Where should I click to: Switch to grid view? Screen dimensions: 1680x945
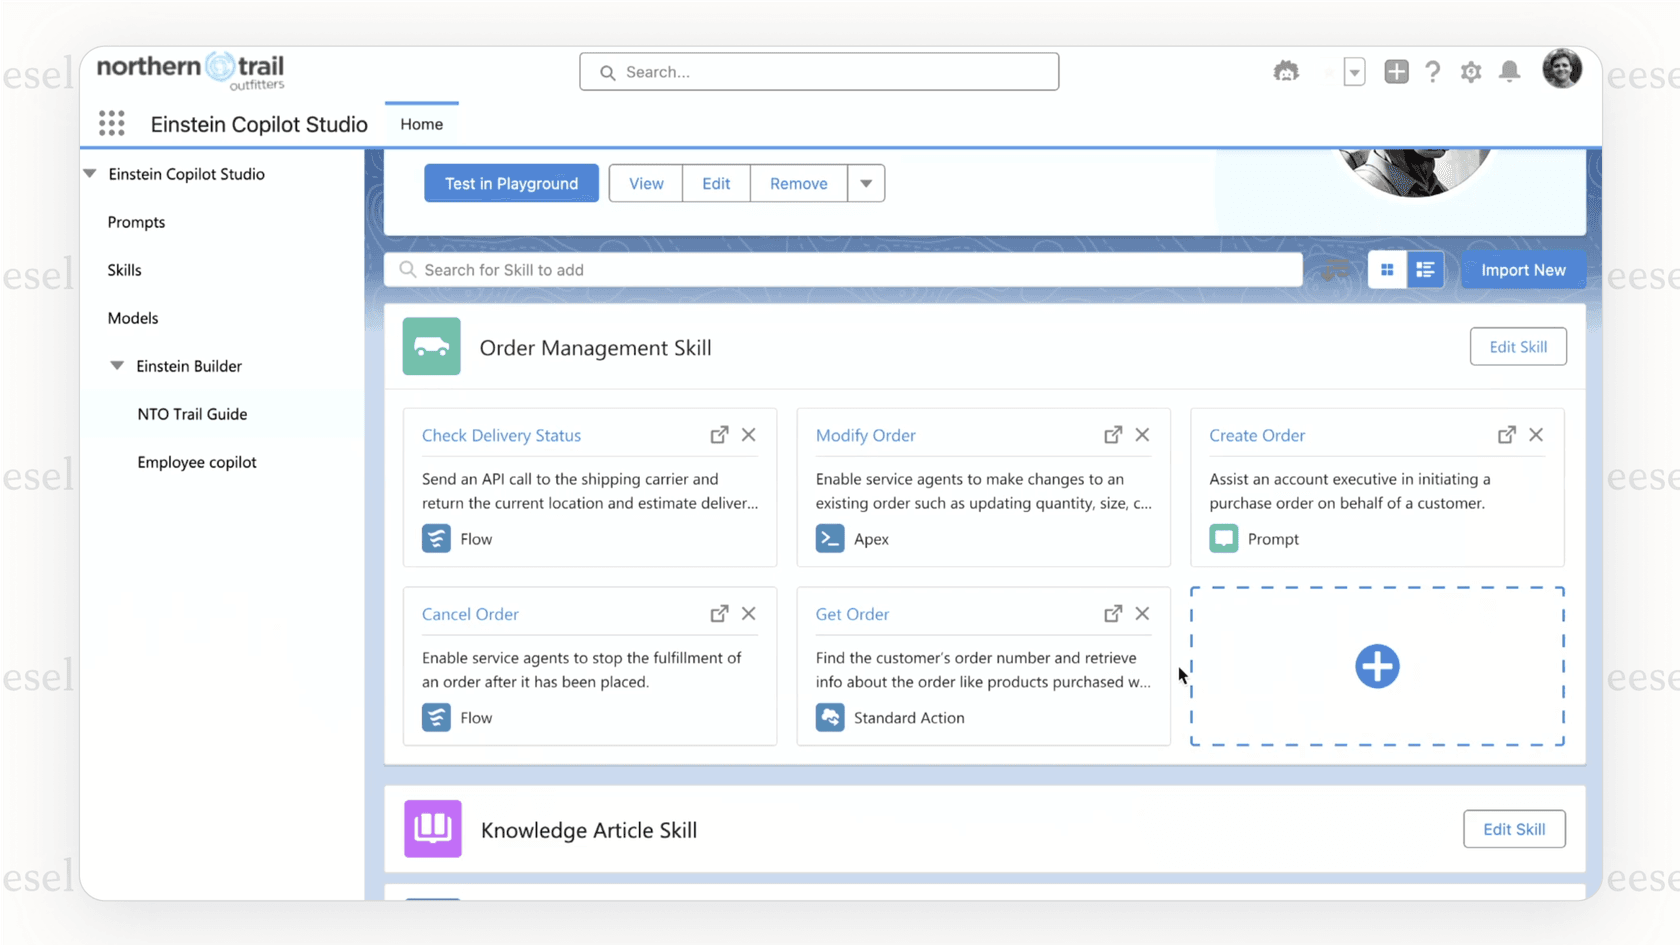tap(1387, 270)
